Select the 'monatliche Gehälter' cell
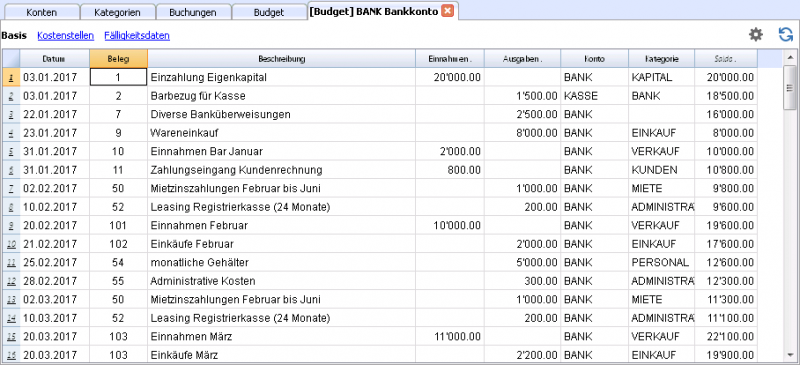 click(x=282, y=262)
